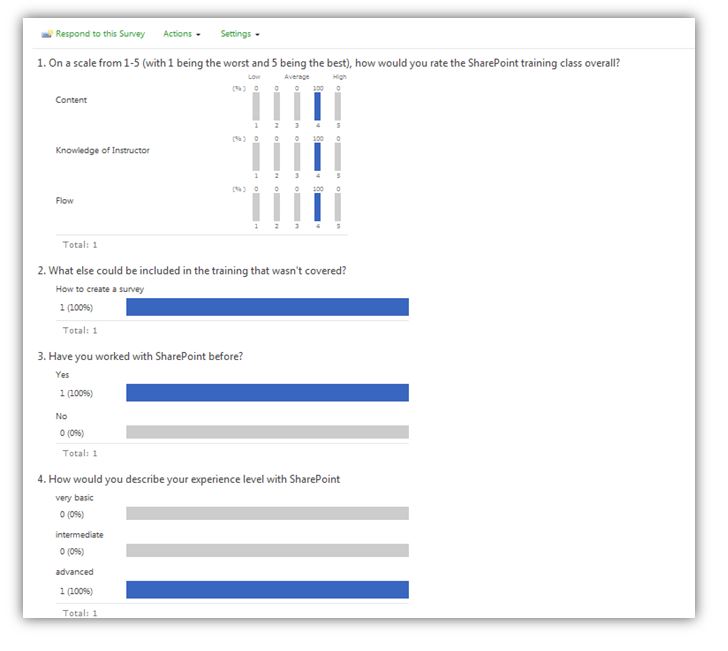Click the 'High' scale header label

click(339, 77)
